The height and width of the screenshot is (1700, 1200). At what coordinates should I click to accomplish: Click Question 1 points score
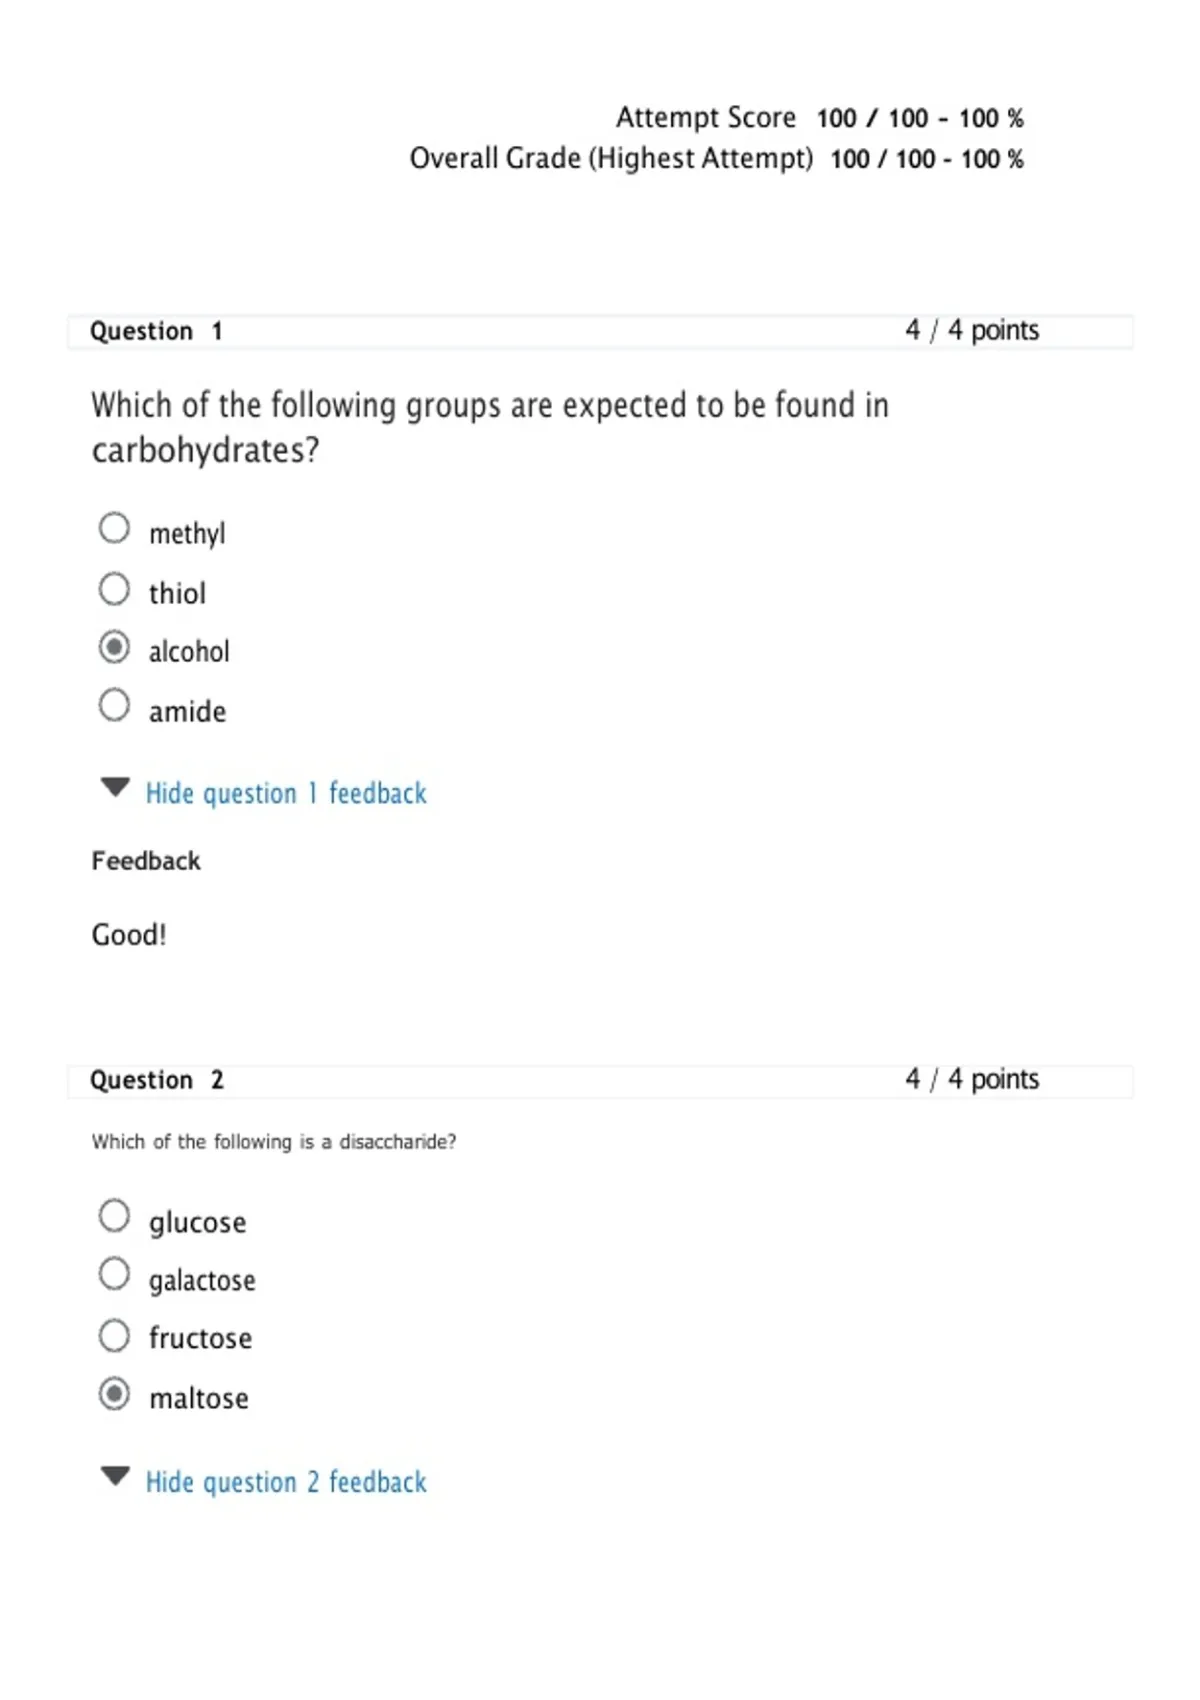(x=972, y=330)
